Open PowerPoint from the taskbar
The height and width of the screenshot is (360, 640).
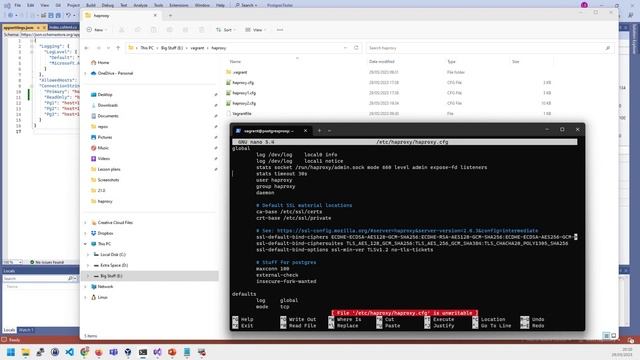172,352
